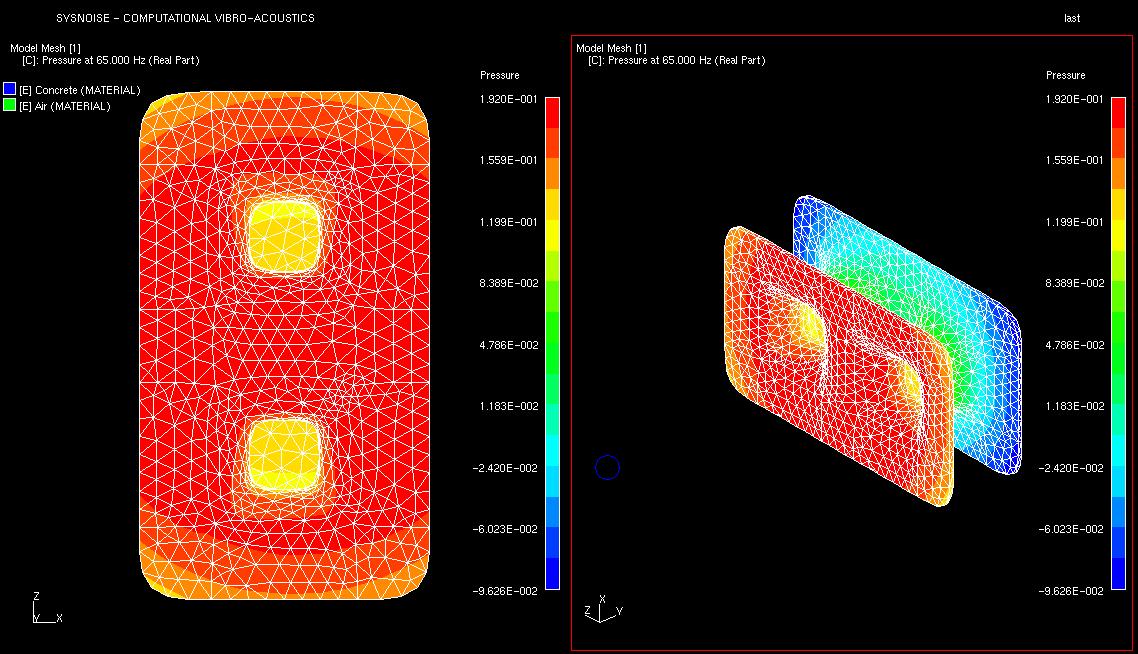Click the upper yellow opening on front-view mesh
Viewport: 1138px width, 654px height.
pos(284,237)
